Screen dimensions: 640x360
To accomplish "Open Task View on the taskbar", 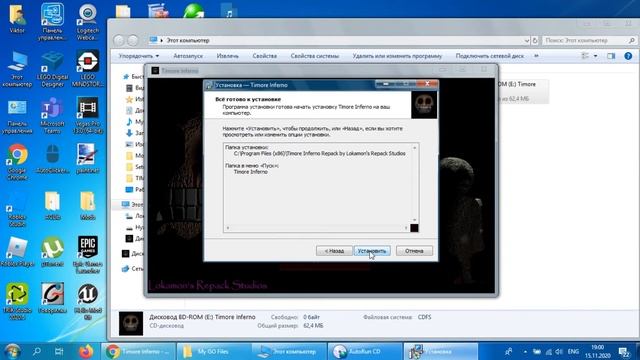I will pyautogui.click(x=59, y=351).
